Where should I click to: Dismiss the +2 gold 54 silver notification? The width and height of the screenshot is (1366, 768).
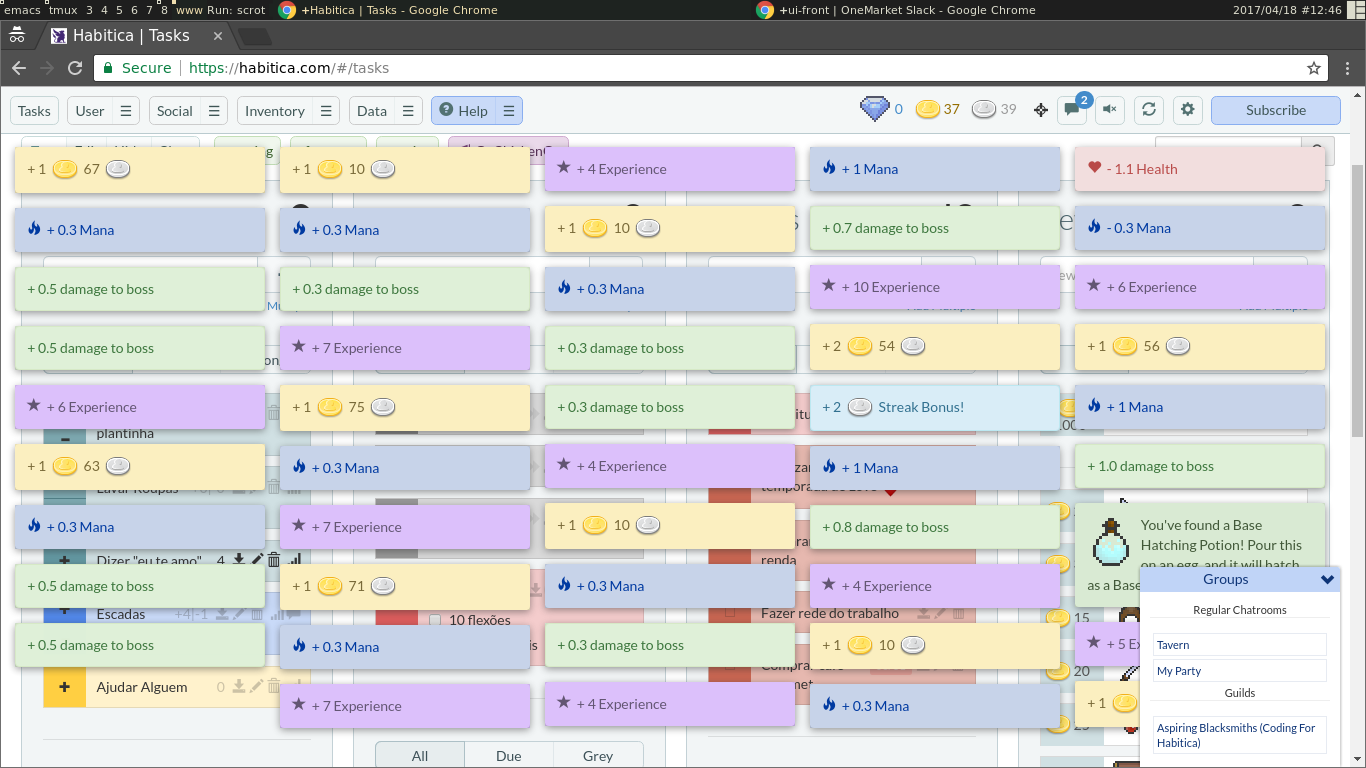coord(934,346)
